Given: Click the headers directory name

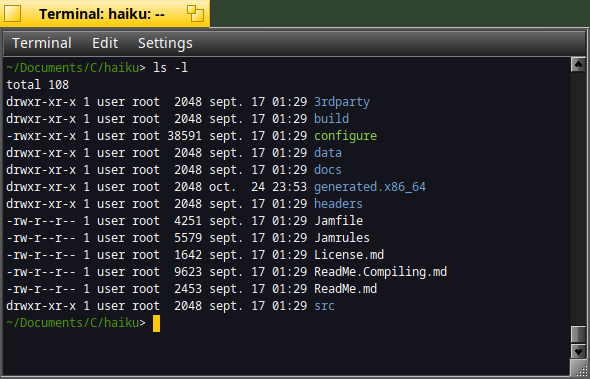Looking at the screenshot, I should coord(338,204).
